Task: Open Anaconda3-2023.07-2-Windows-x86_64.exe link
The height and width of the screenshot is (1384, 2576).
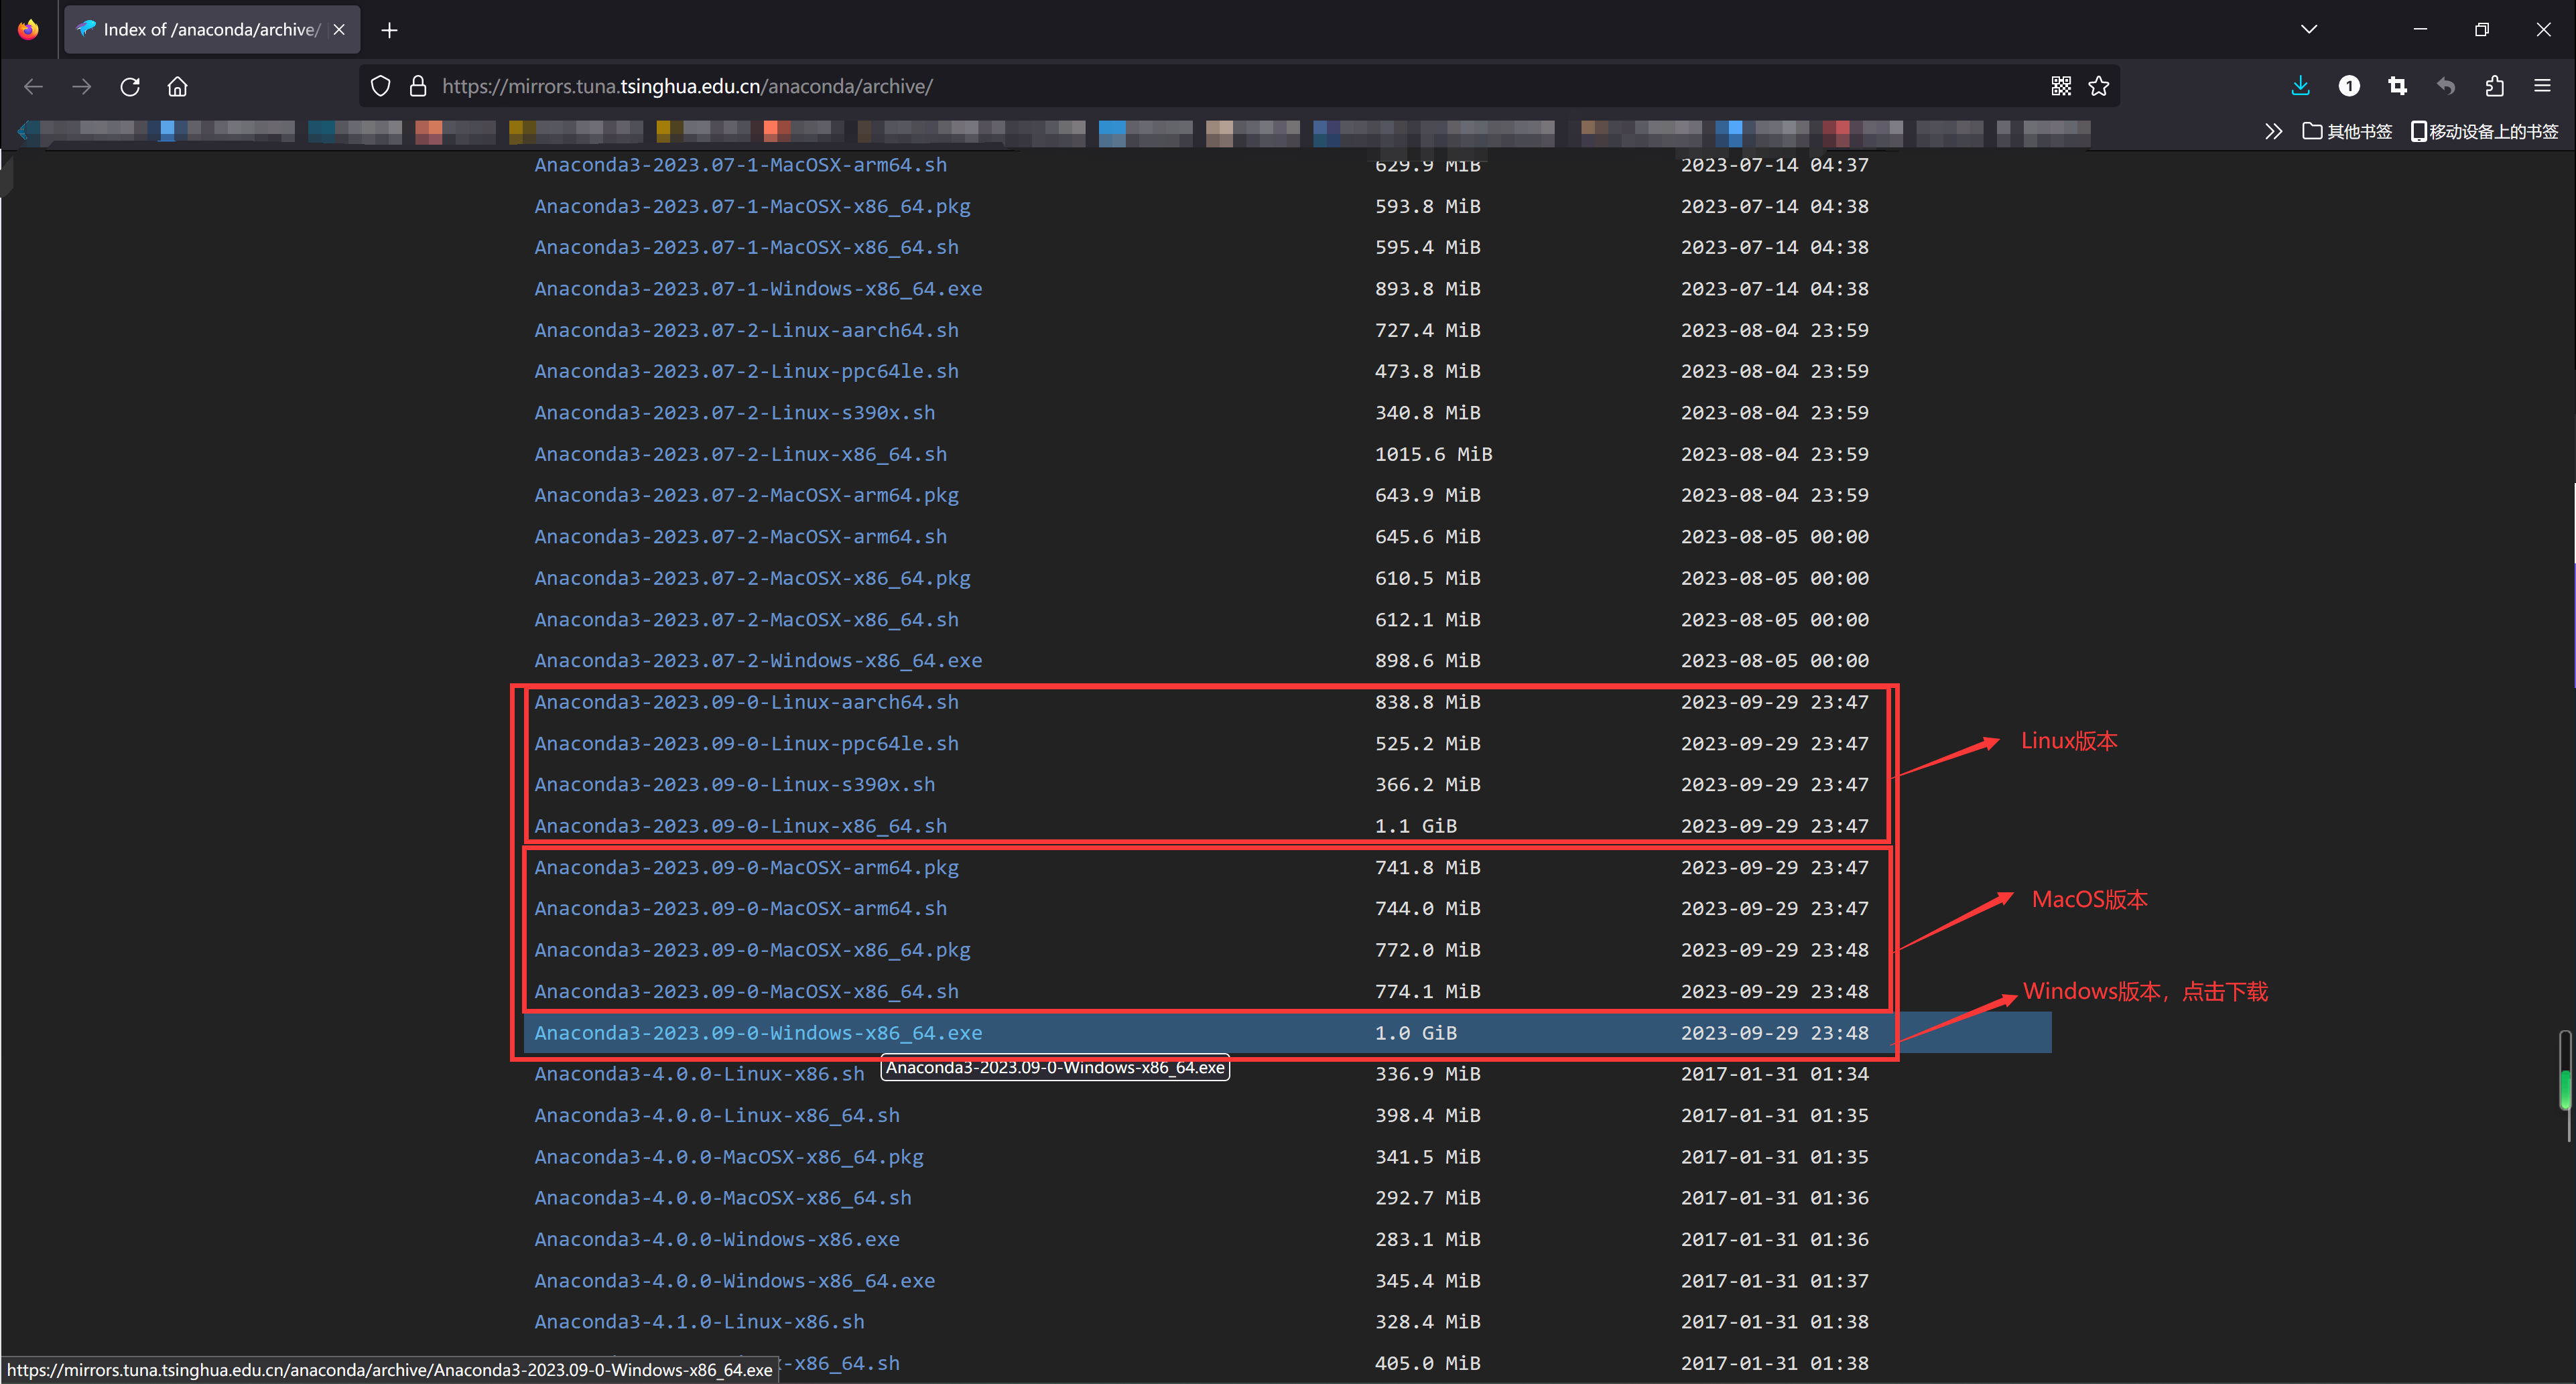Action: tap(758, 661)
